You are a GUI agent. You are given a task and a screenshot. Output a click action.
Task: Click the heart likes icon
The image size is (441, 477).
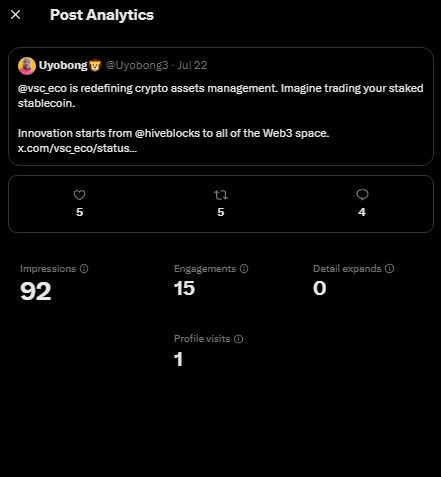pyautogui.click(x=79, y=195)
